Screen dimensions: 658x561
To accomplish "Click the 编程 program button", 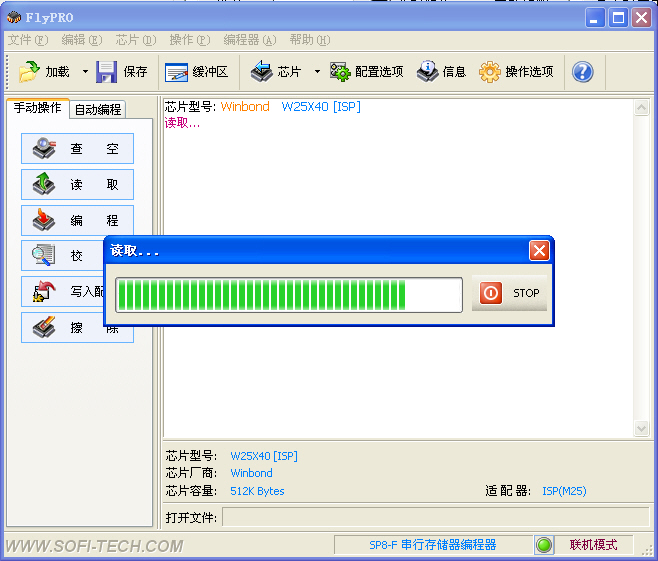I will click(x=77, y=220).
